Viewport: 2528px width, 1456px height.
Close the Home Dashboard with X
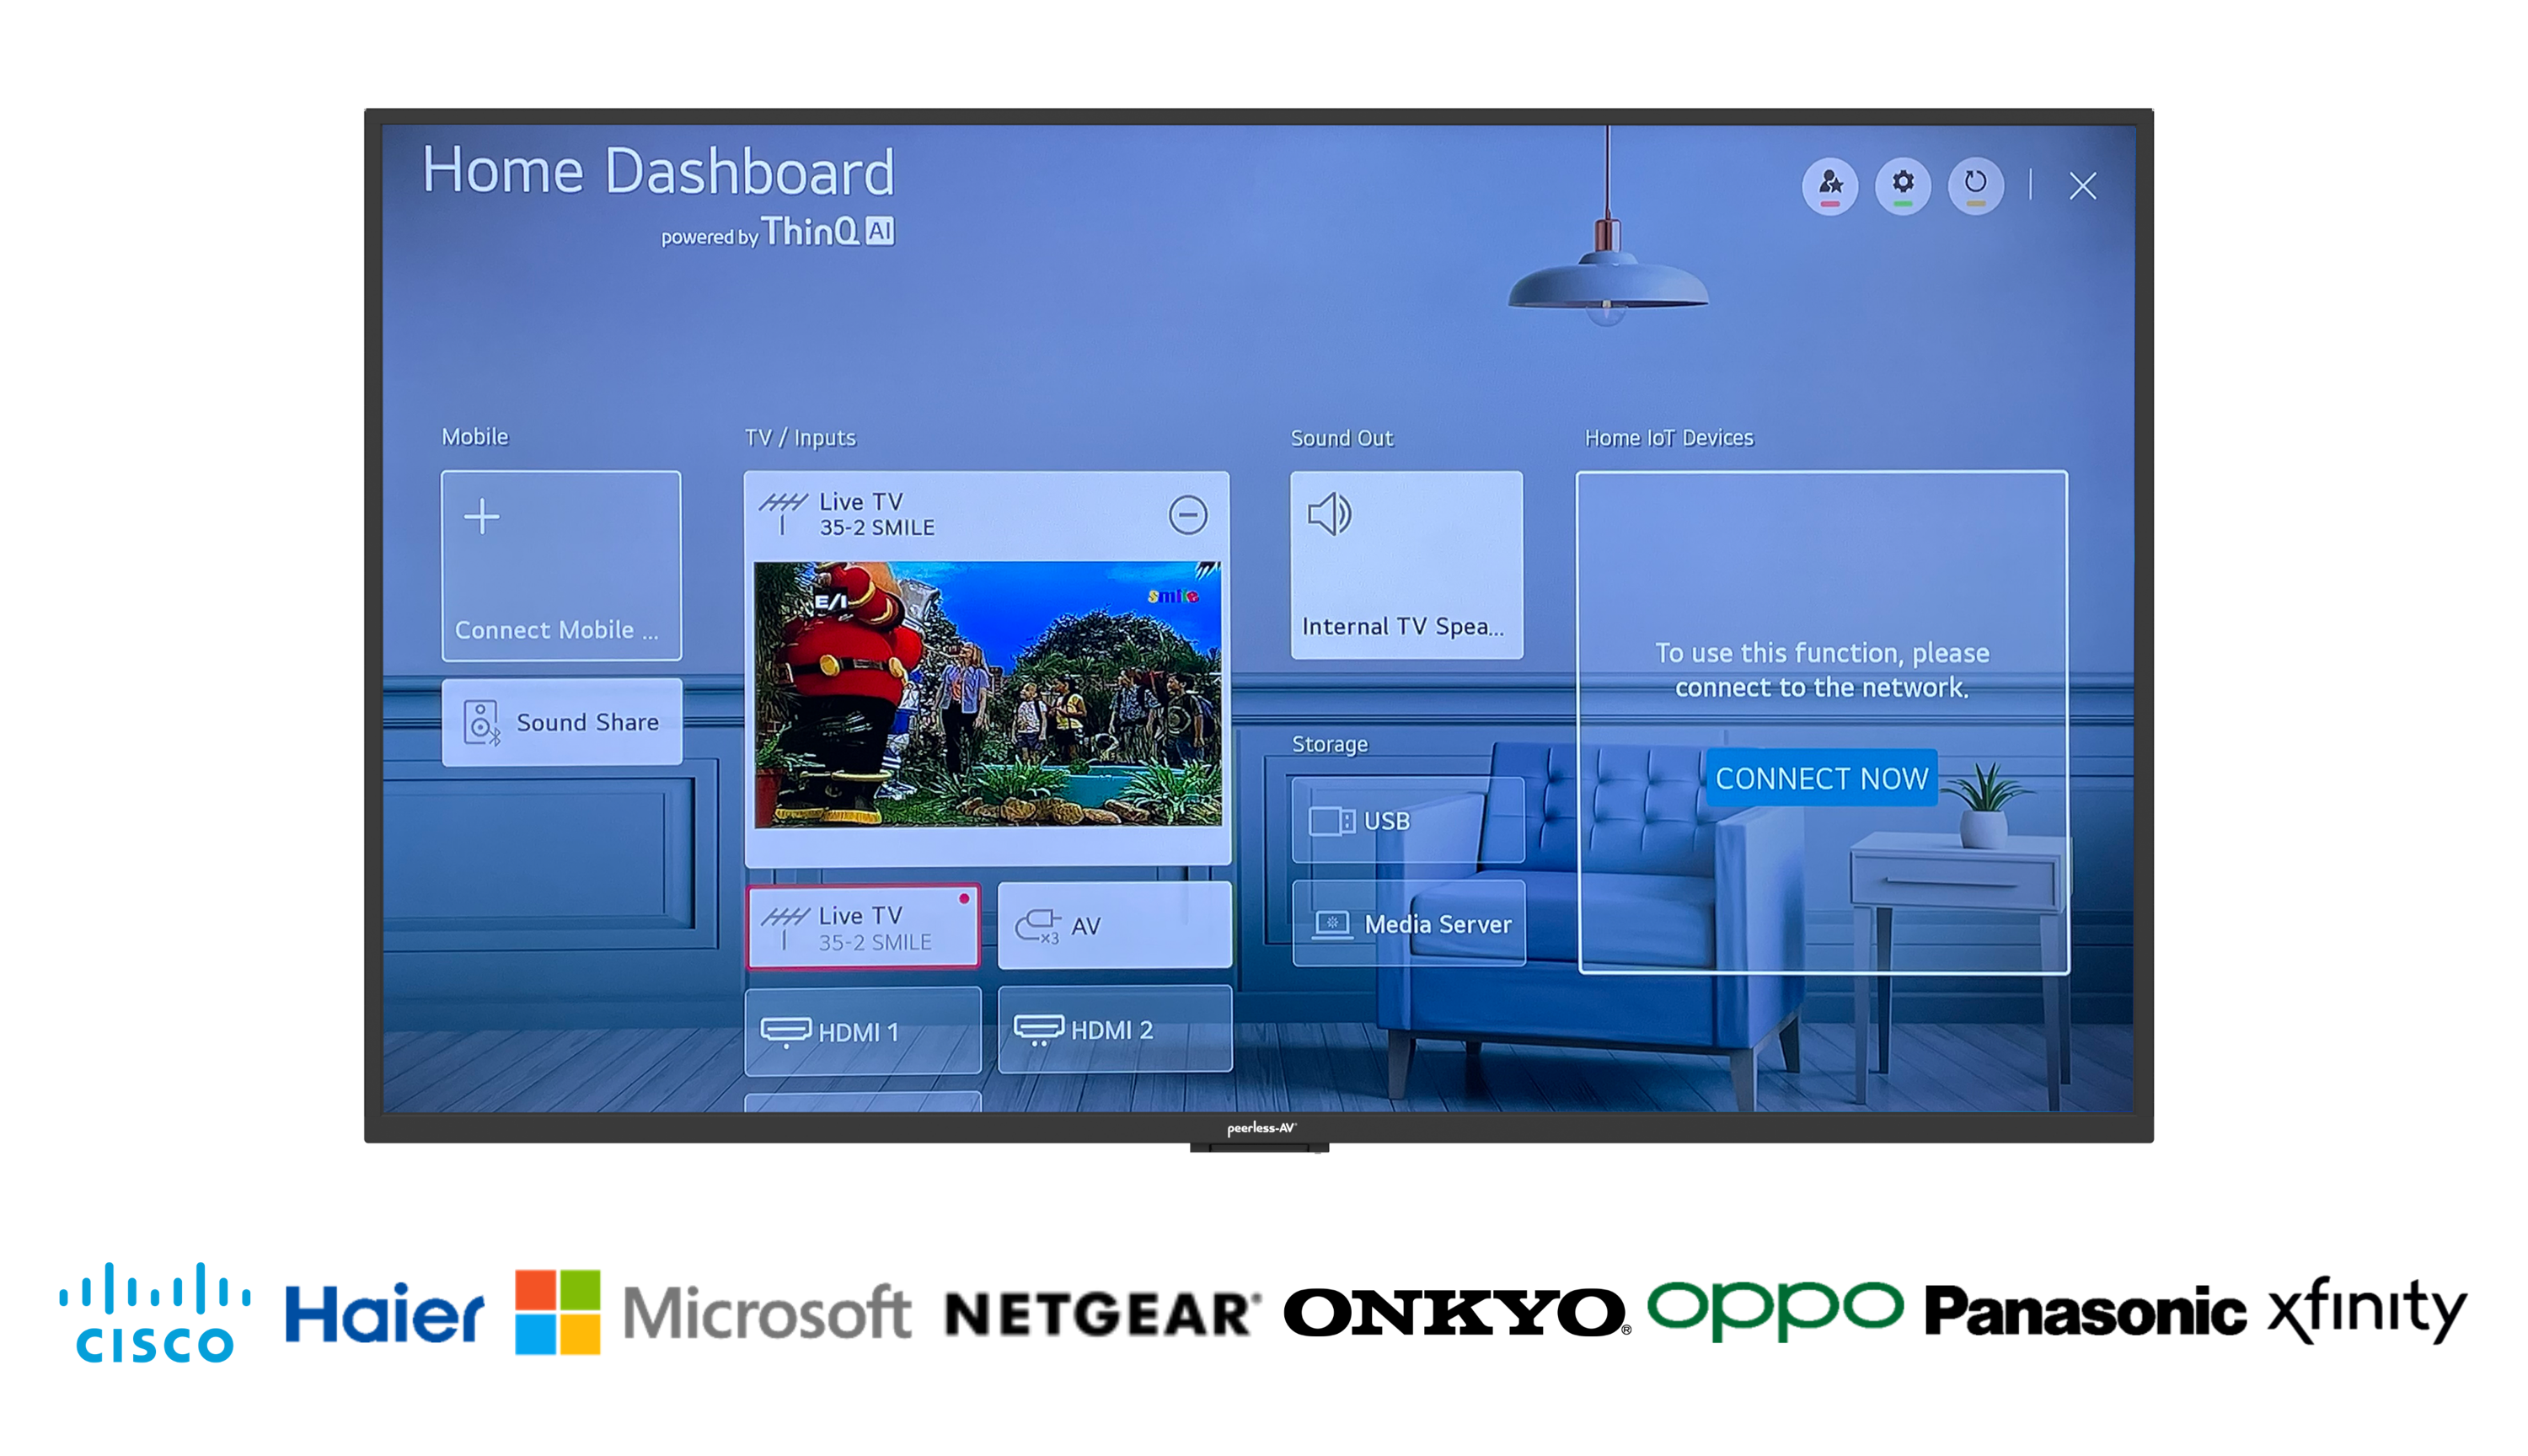(x=2083, y=185)
